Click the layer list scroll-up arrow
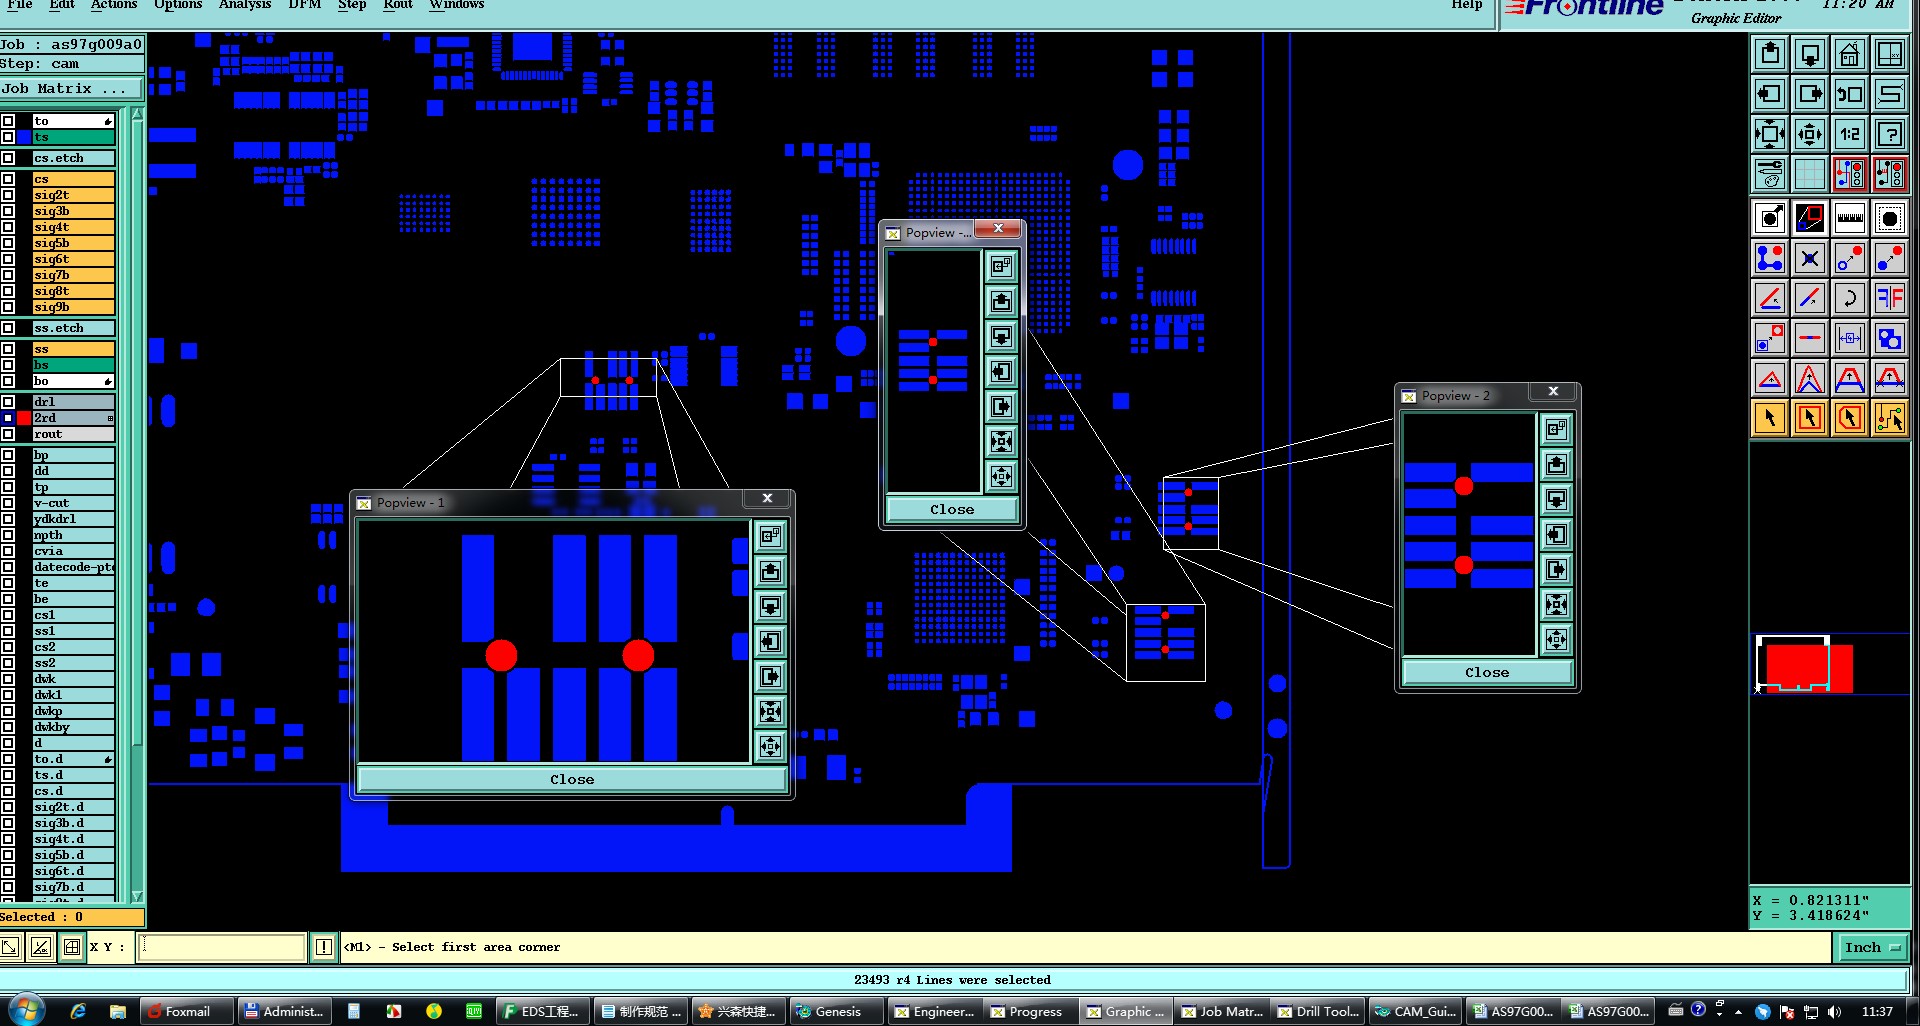Screen dimensions: 1920x1026 [x=138, y=113]
